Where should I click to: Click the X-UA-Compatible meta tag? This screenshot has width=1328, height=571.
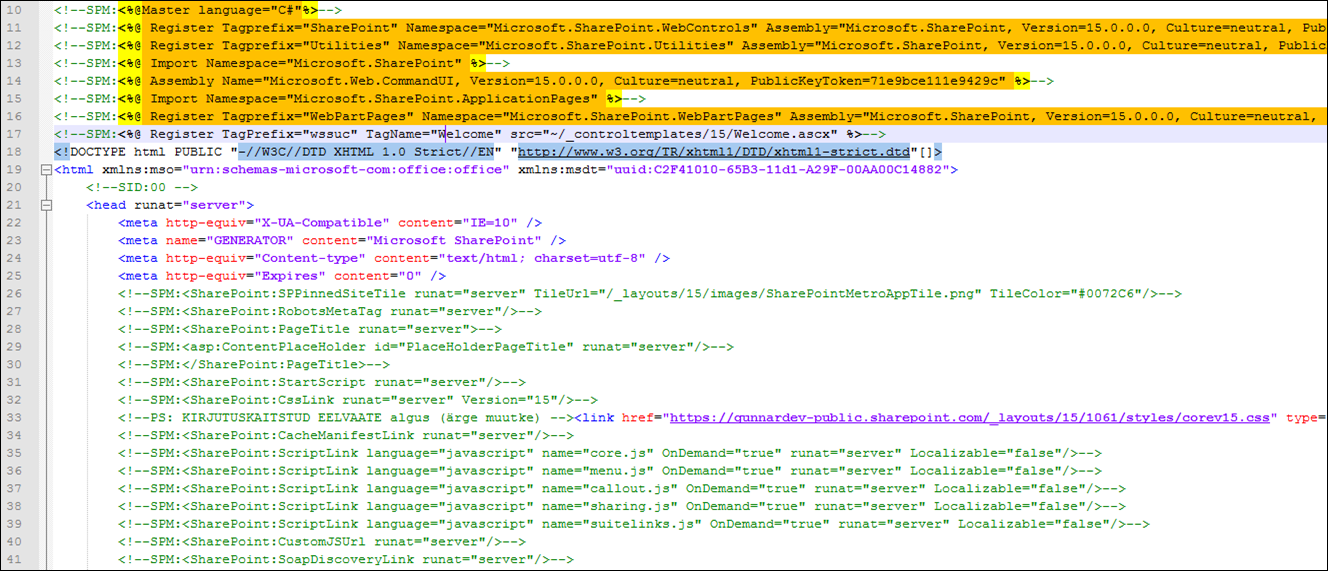[x=330, y=222]
